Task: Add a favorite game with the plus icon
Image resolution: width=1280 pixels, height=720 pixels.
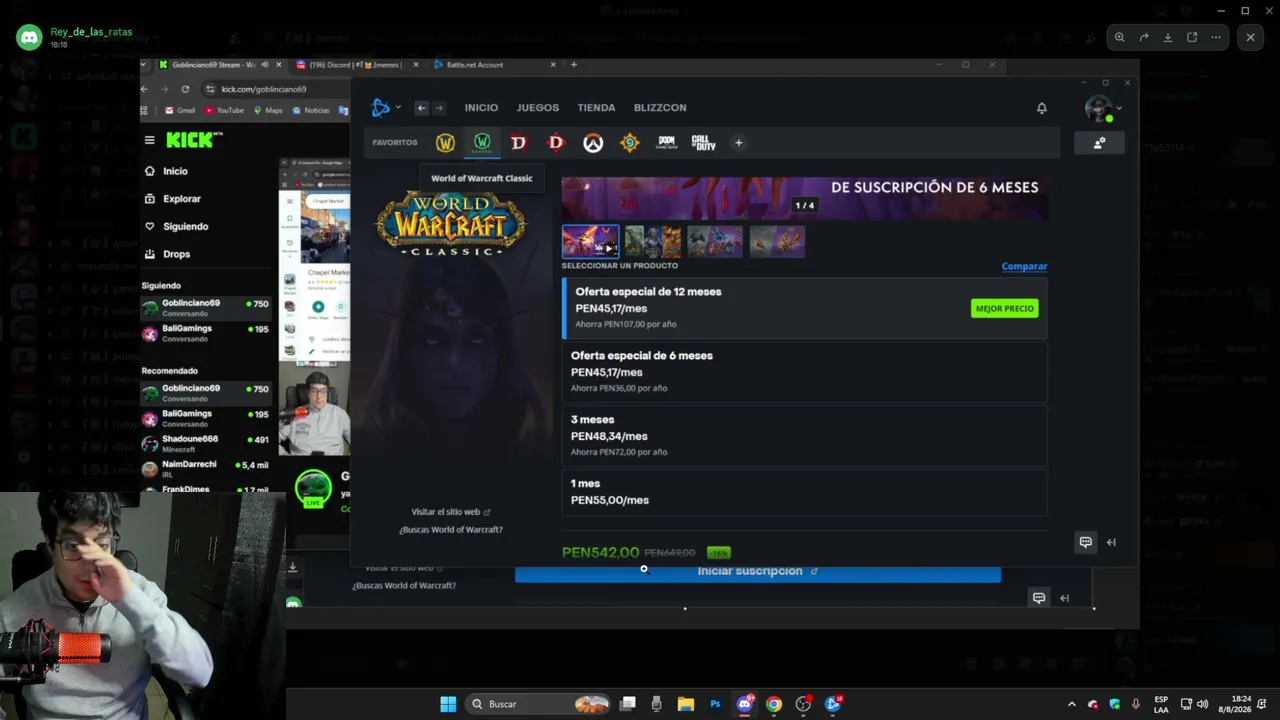Action: pyautogui.click(x=739, y=143)
